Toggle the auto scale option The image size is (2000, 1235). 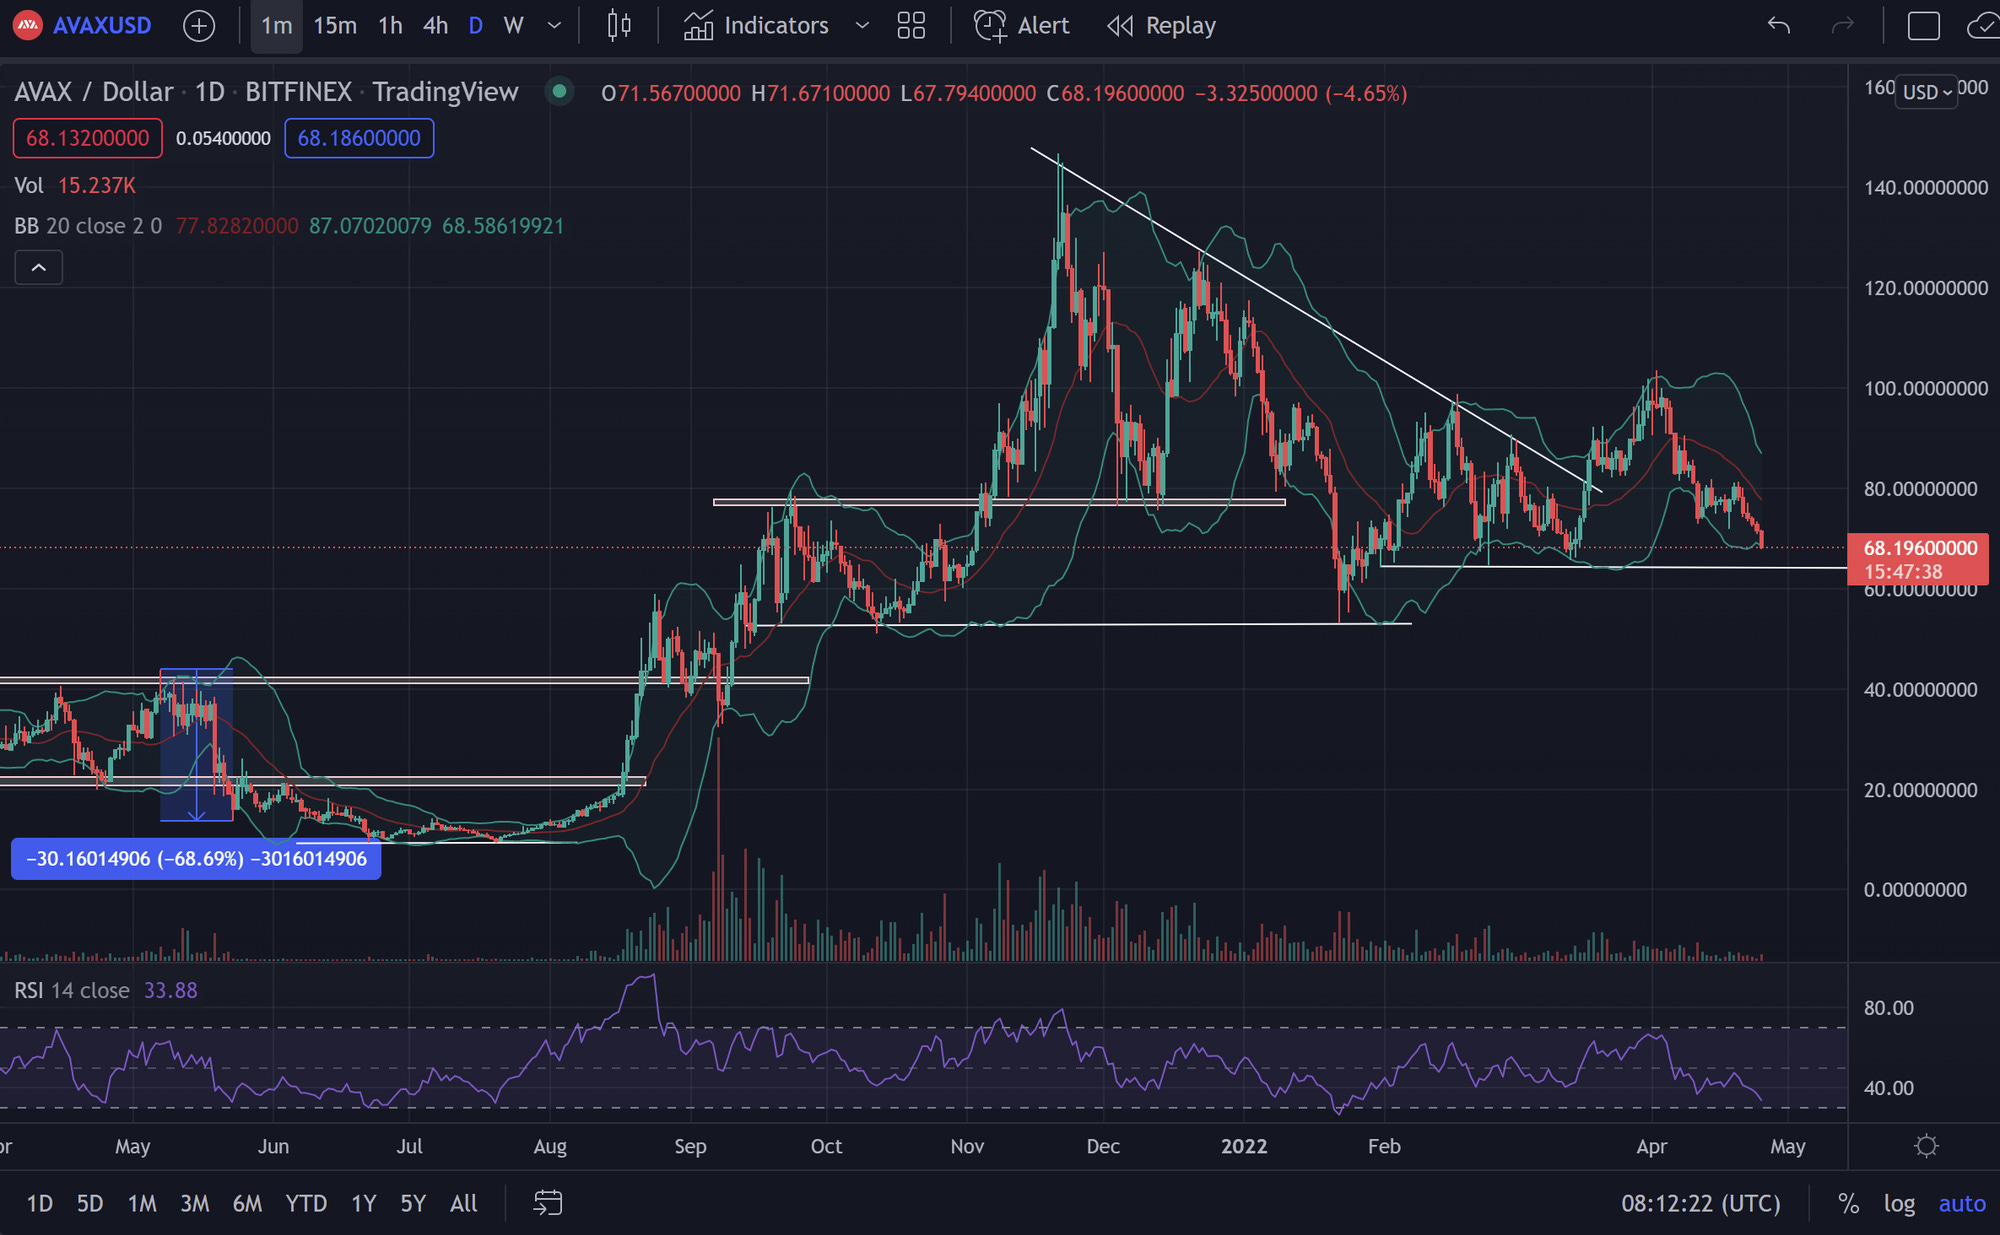click(1961, 1203)
